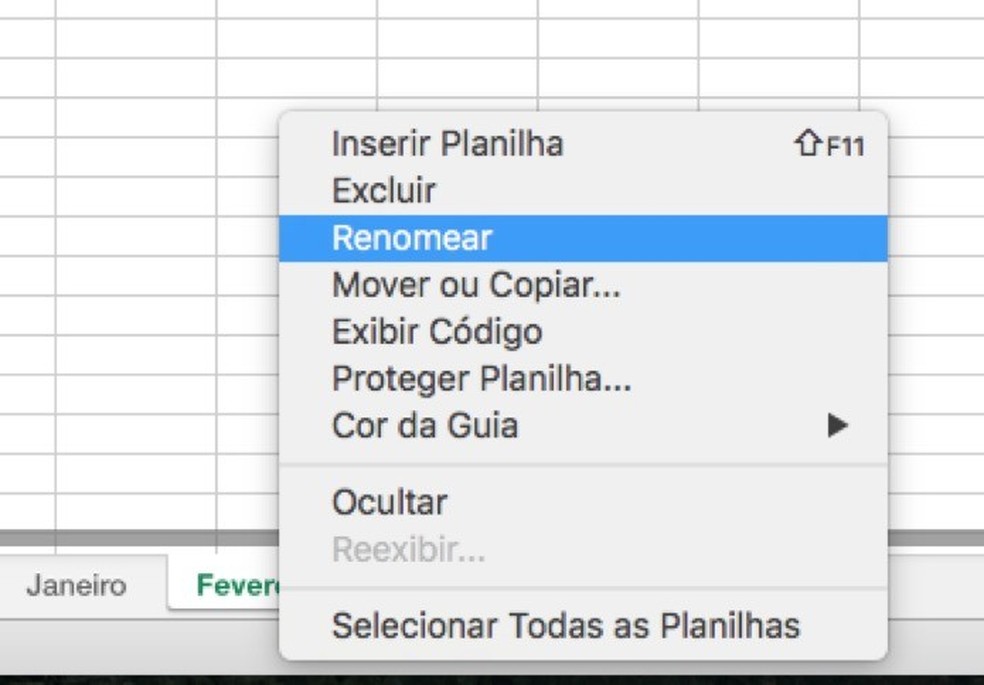Viewport: 984px width, 685px height.
Task: Select Exibir Código in the menu
Action: click(437, 332)
